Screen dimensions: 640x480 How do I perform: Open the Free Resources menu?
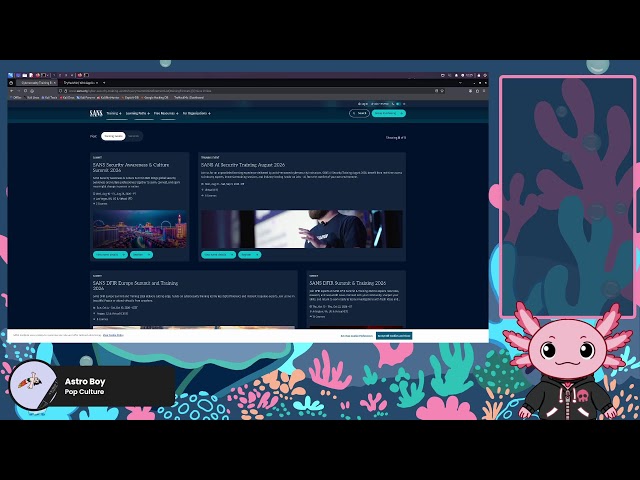click(x=166, y=113)
